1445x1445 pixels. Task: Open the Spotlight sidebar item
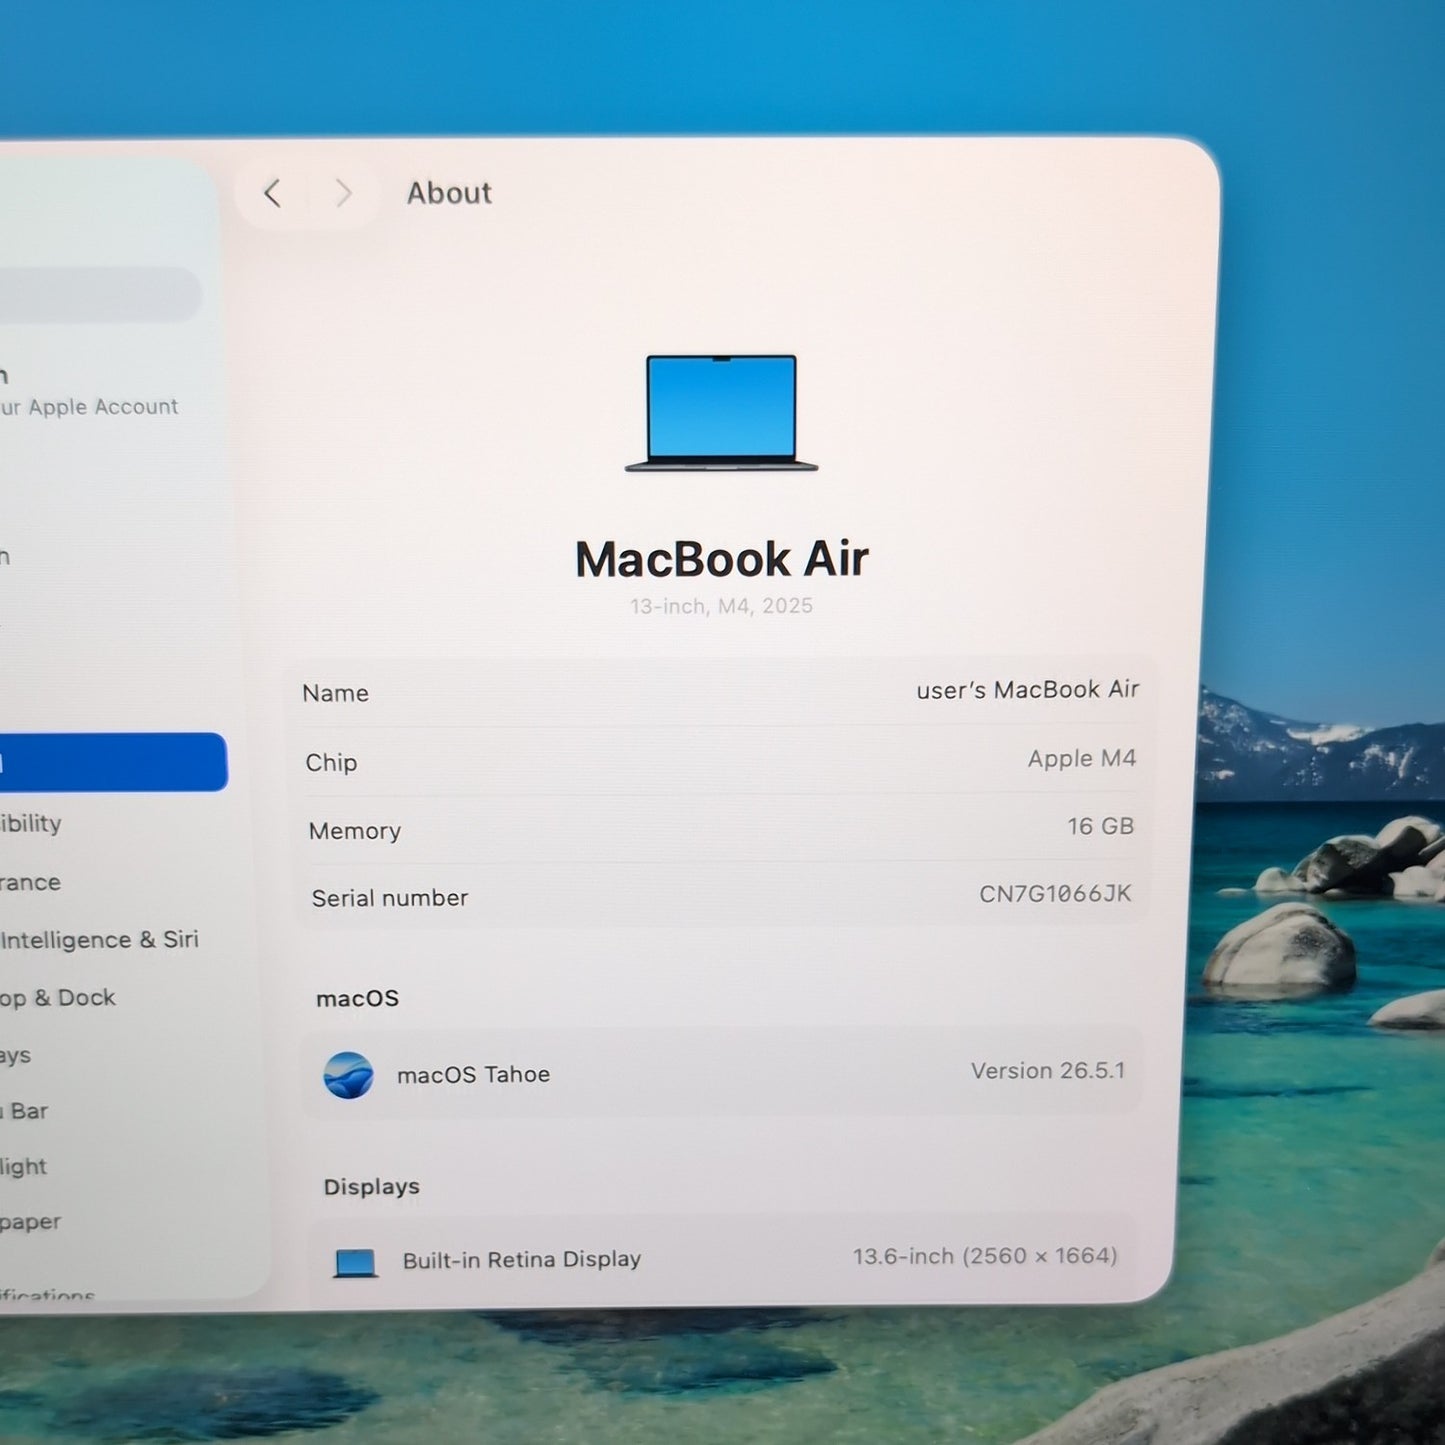coord(24,1167)
